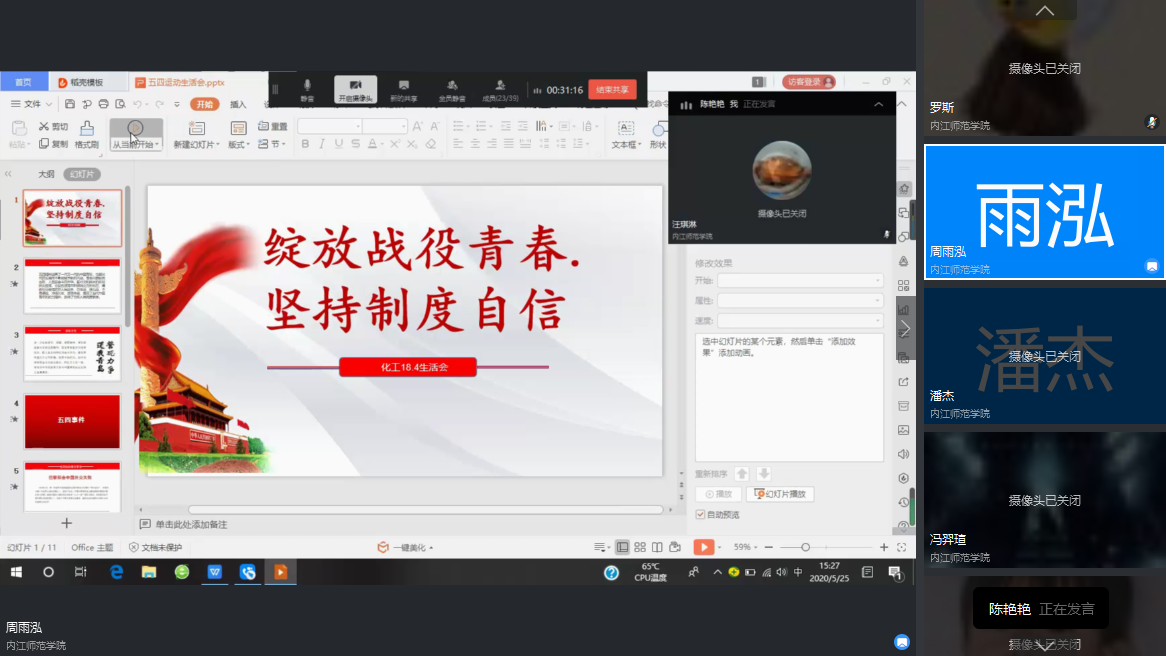Select the 开始 ribbon tab
1166x656 pixels.
(205, 104)
